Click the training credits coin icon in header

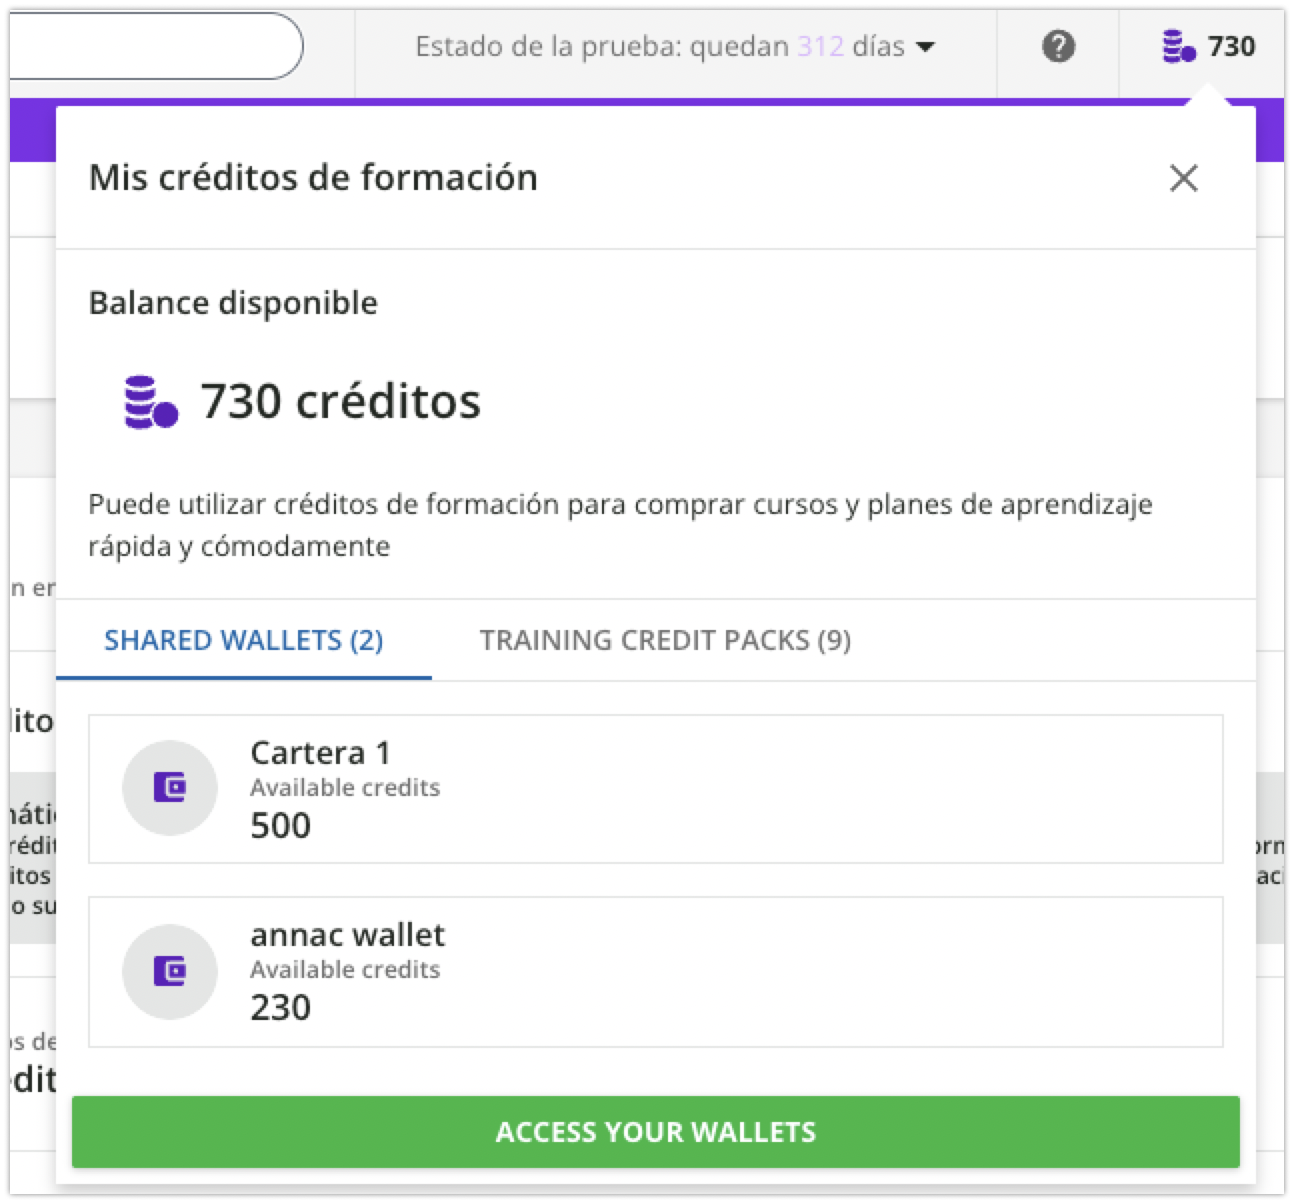point(1176,46)
